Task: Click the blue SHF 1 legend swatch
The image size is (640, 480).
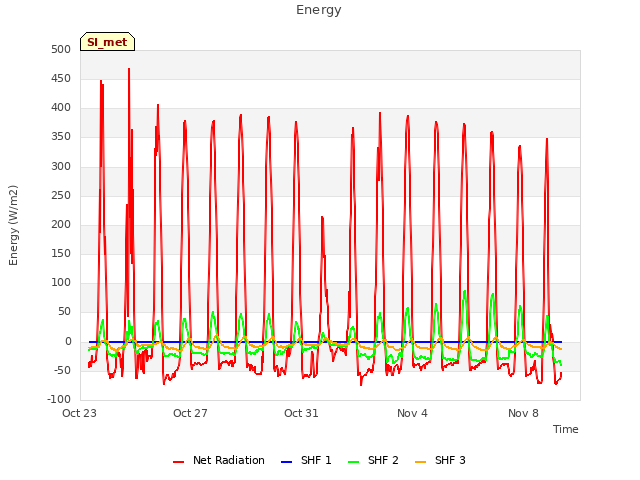Action: [x=287, y=462]
